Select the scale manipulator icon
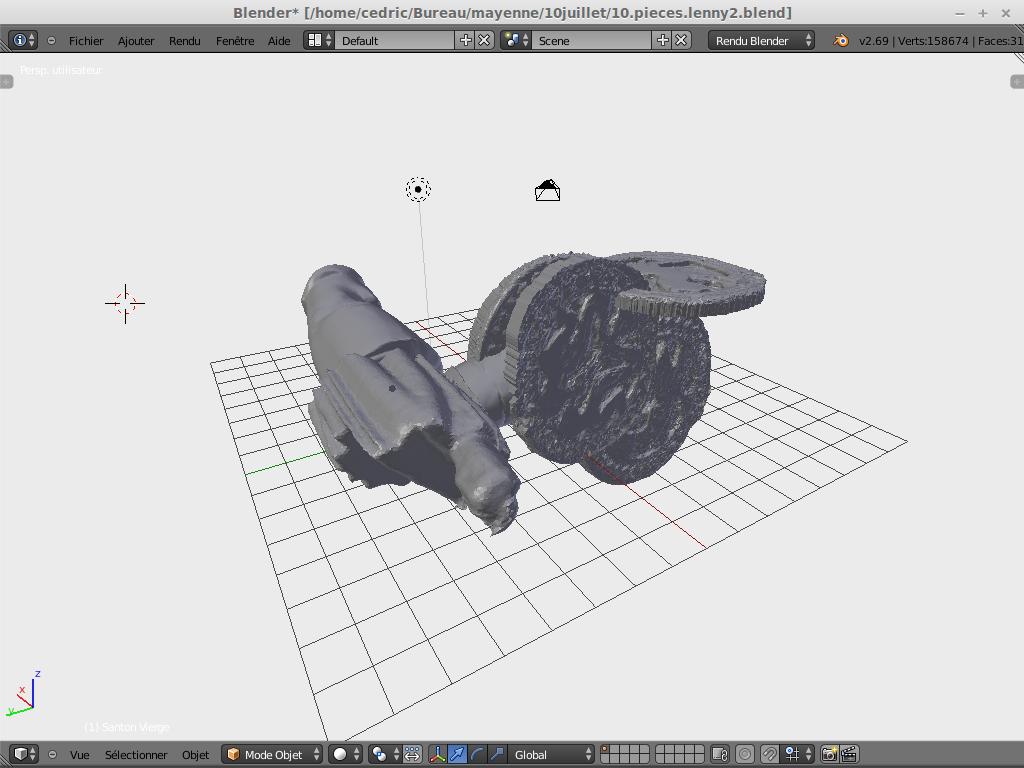 tap(497, 754)
